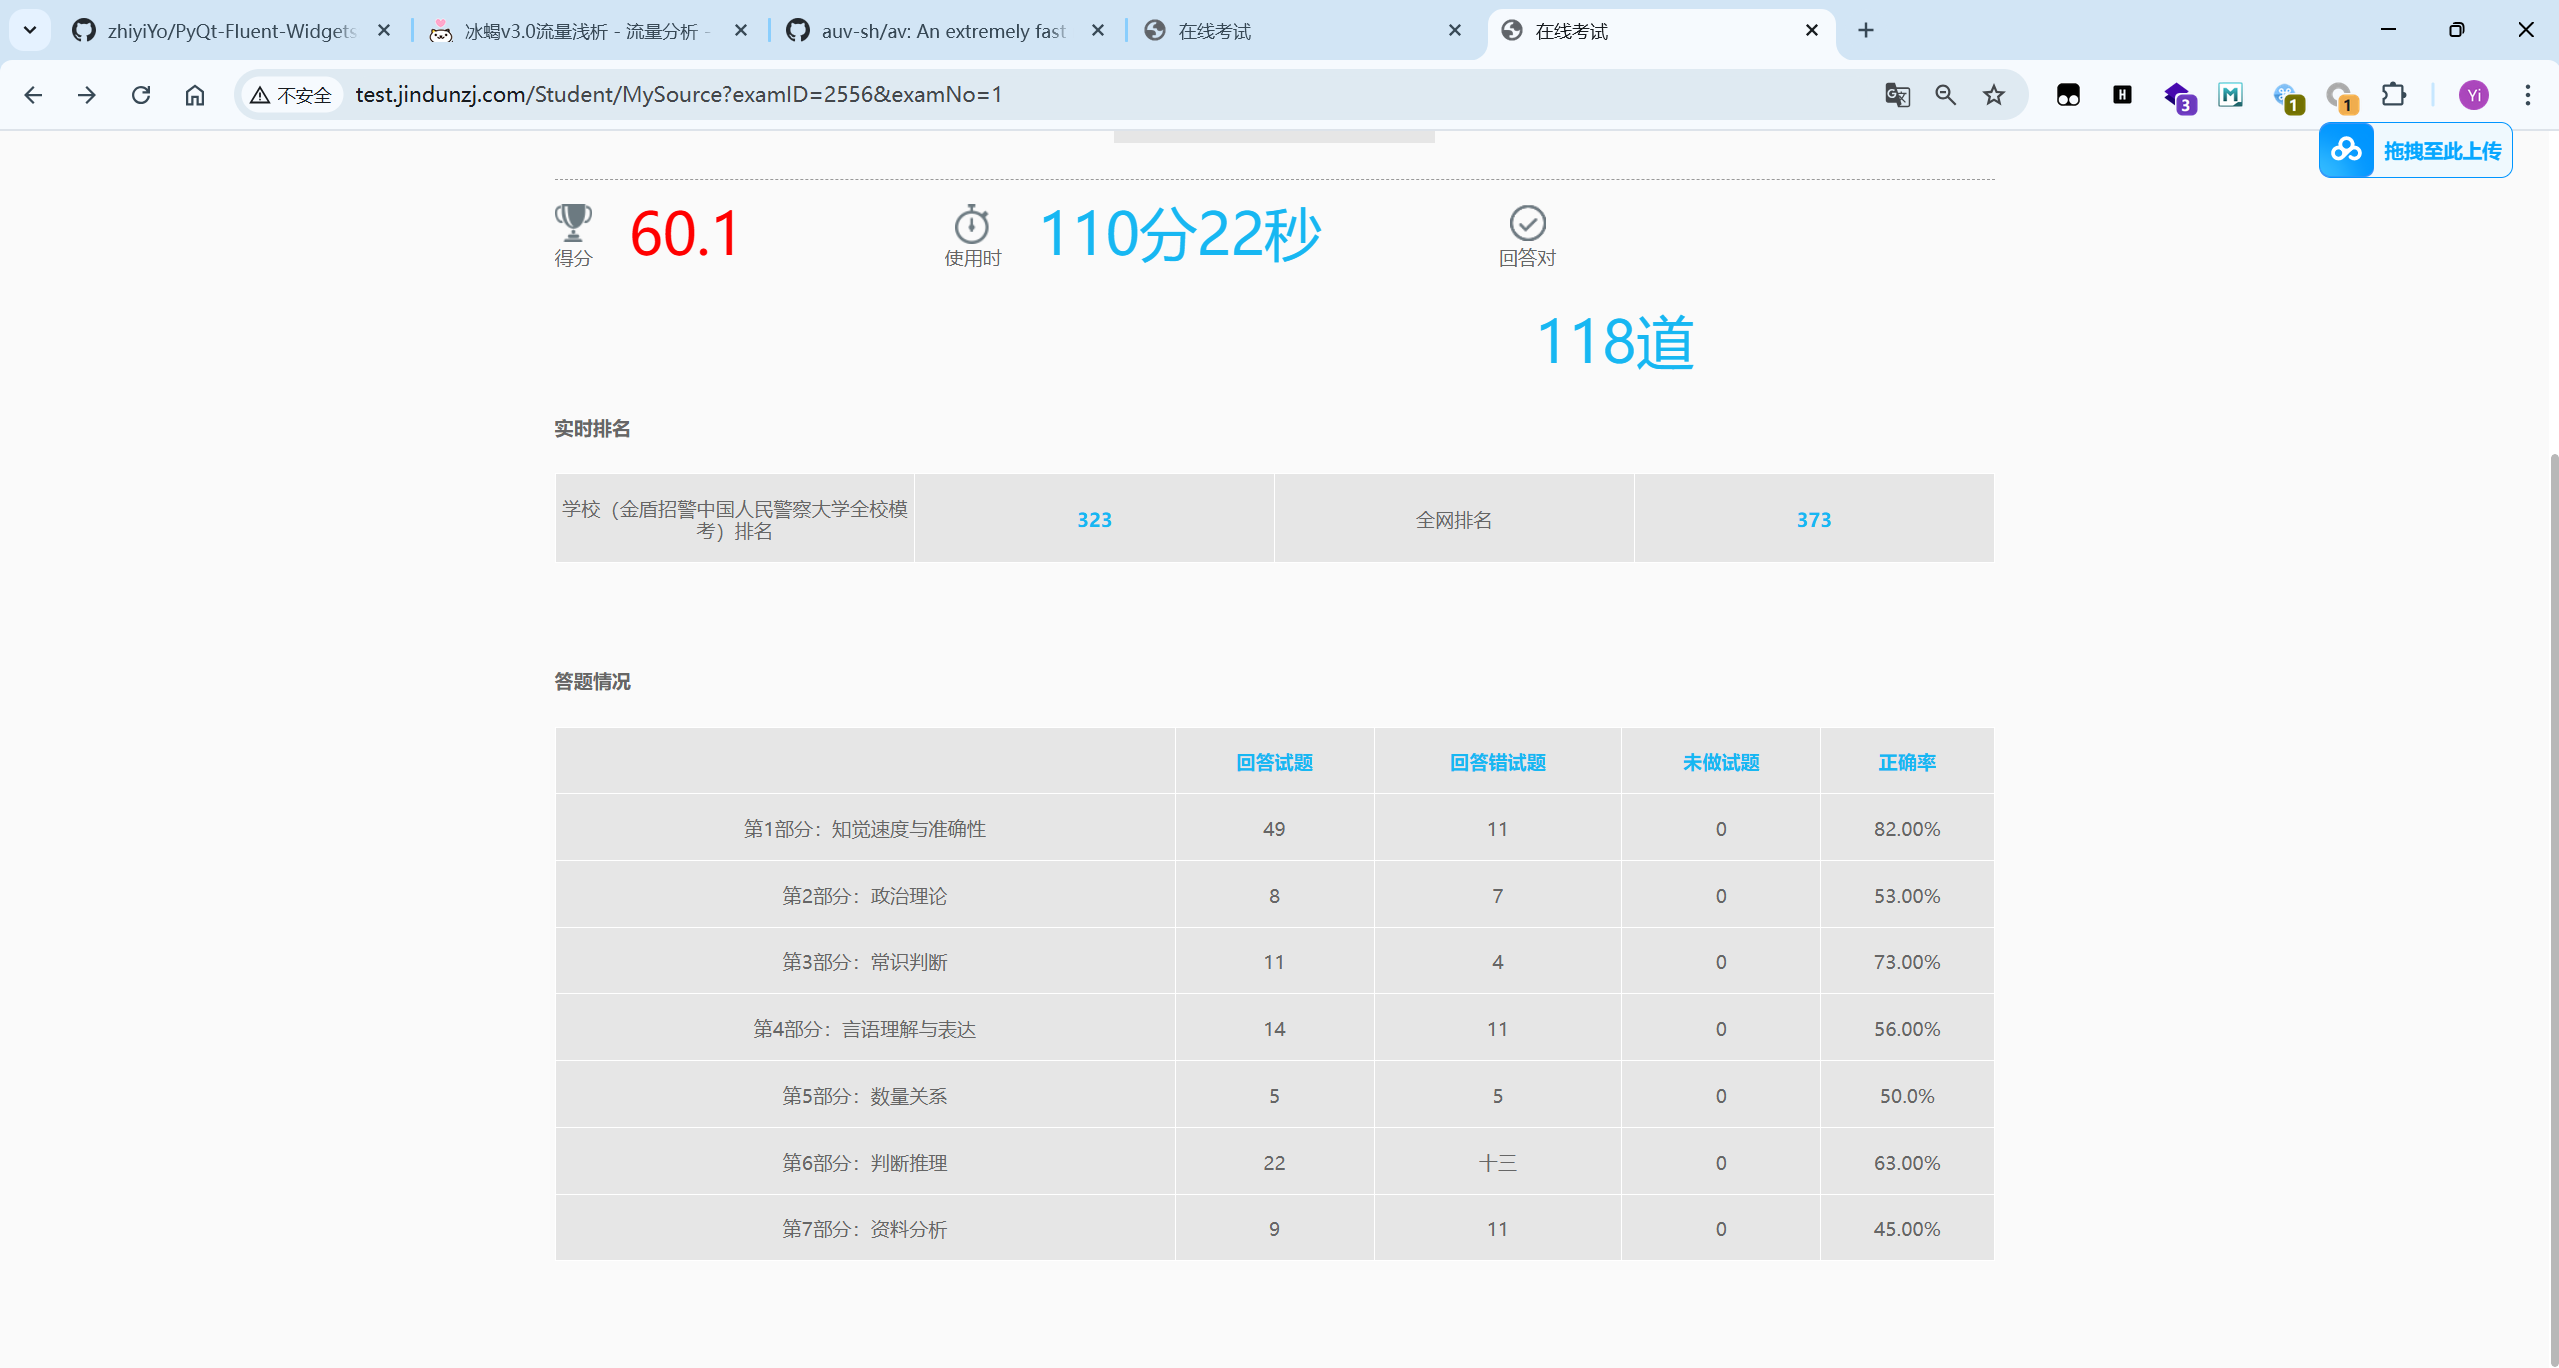Viewport: 2559px width, 1368px height.
Task: Close the auv-sh/av GitHub tab
Action: point(1098,31)
